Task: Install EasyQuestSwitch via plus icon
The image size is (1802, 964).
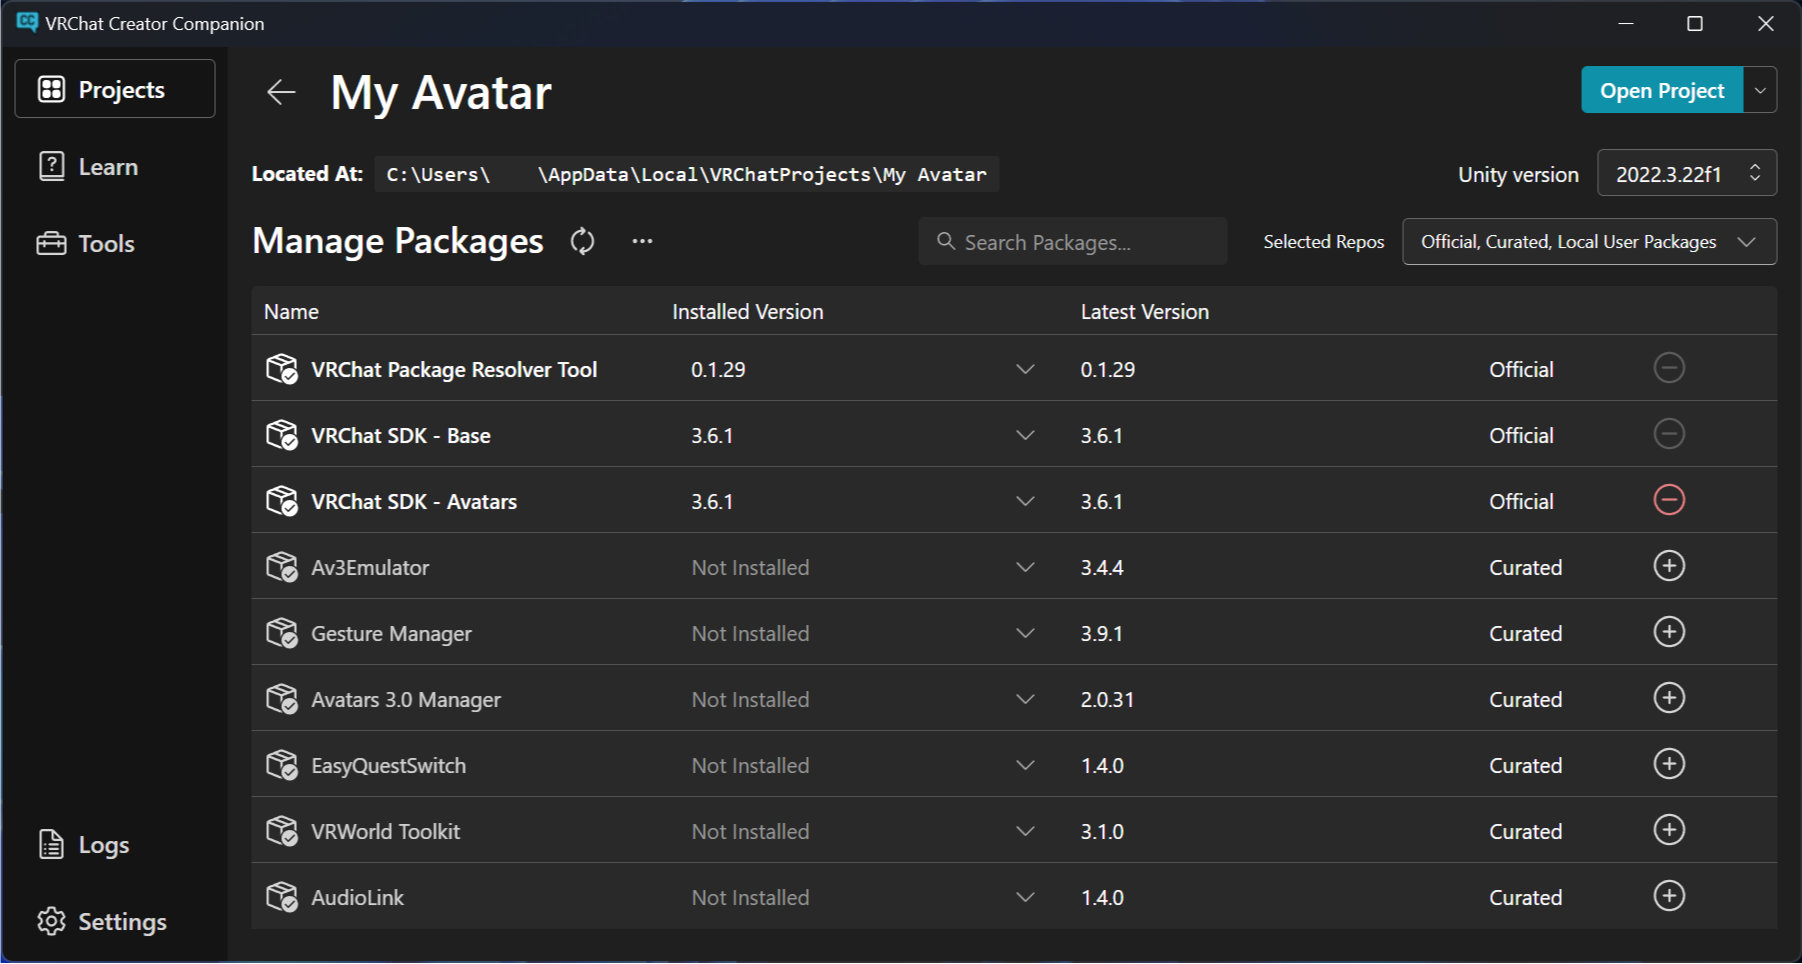Action: click(1669, 764)
